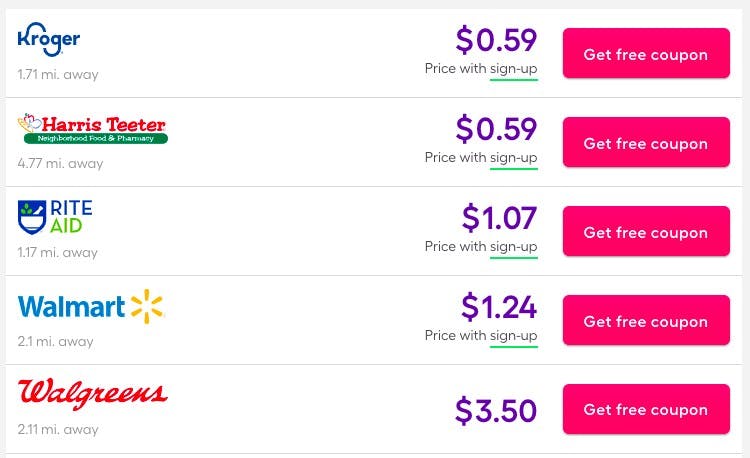Open sign-up link under Harris Teeter price
This screenshot has width=750, height=458.
[x=513, y=158]
